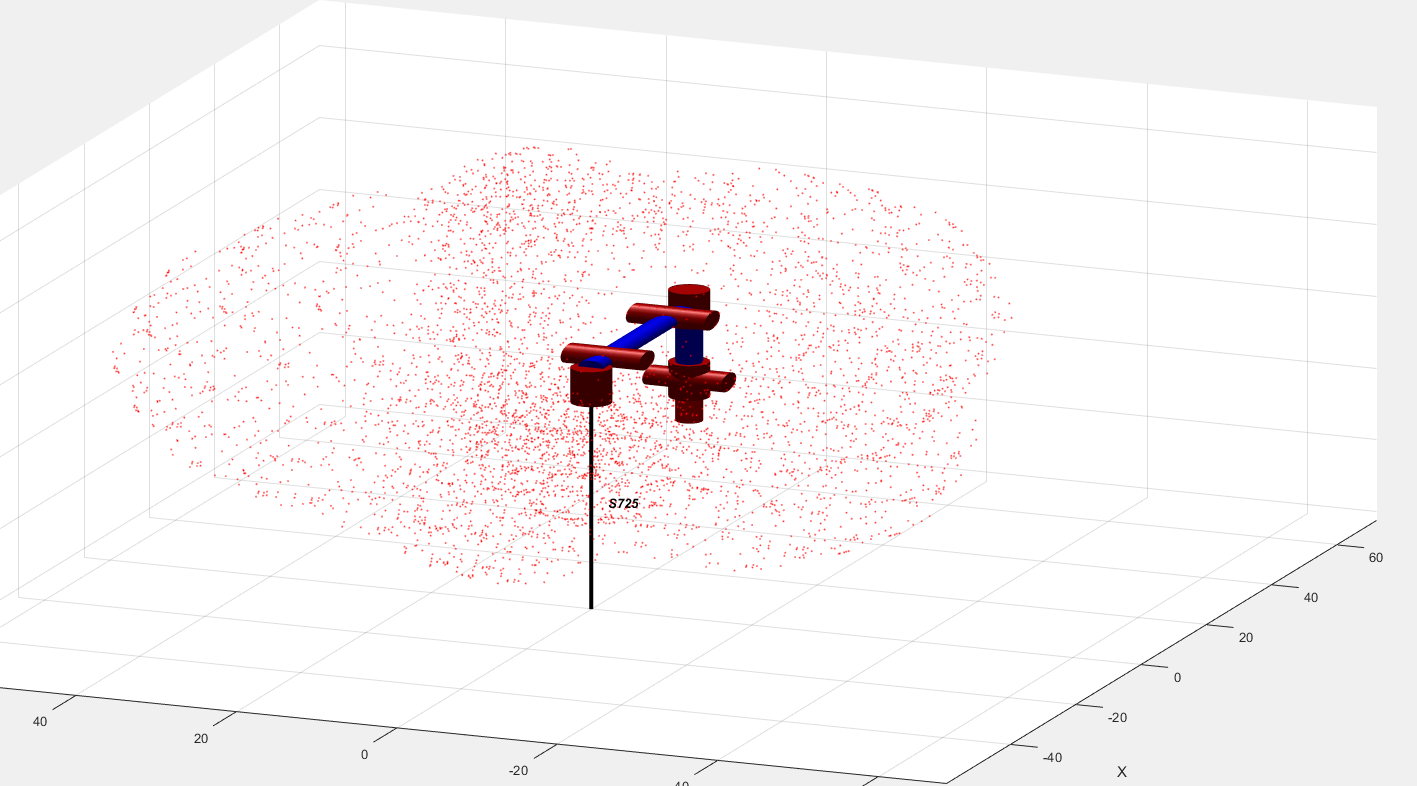Click tick label 20 on the X axis
The image size is (1417, 786).
coord(1246,638)
